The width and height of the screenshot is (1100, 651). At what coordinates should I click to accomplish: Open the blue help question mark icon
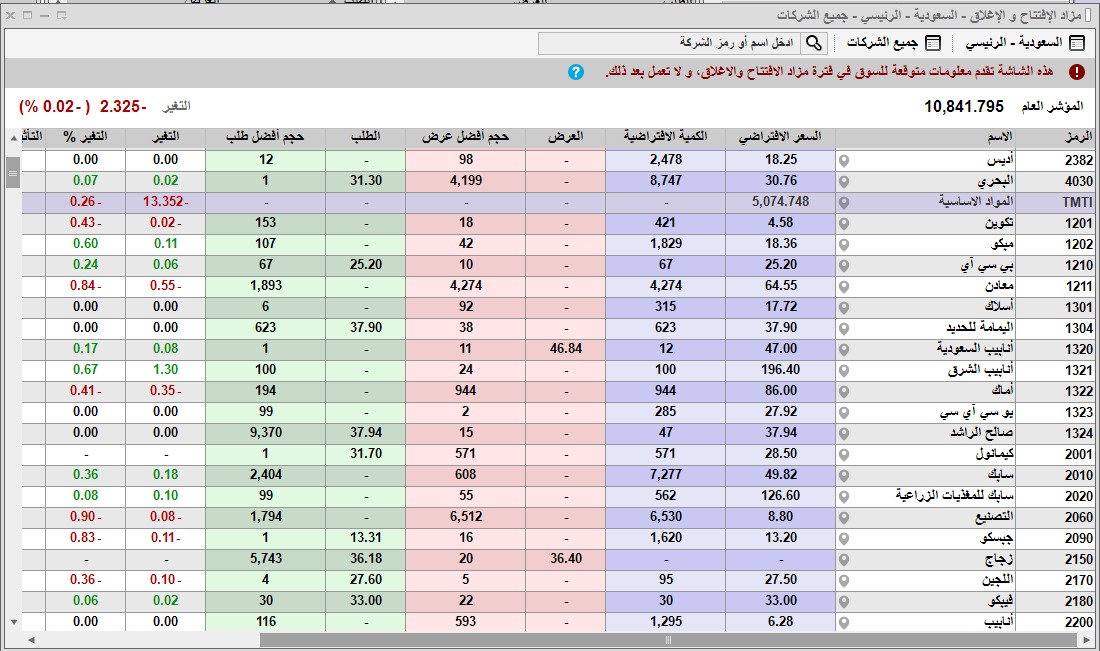tap(576, 72)
